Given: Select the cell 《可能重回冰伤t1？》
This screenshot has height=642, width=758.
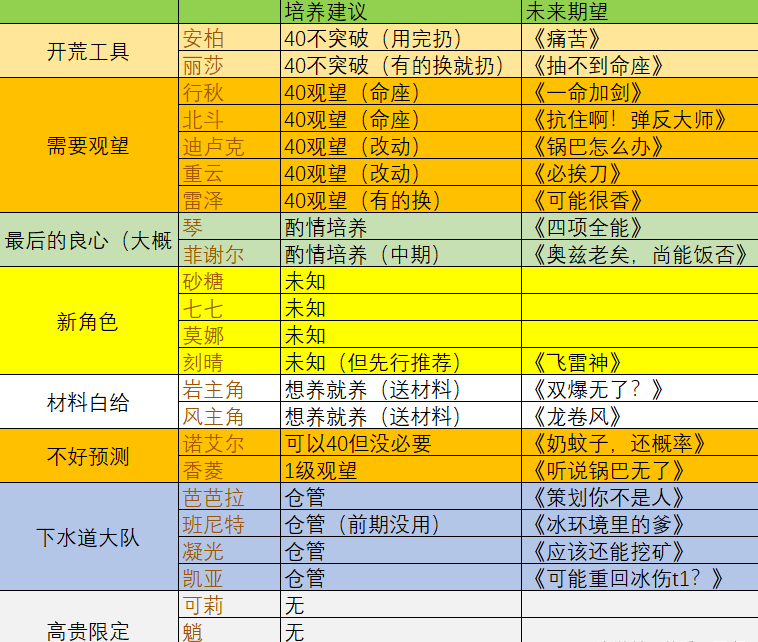Looking at the screenshot, I should tap(640, 577).
